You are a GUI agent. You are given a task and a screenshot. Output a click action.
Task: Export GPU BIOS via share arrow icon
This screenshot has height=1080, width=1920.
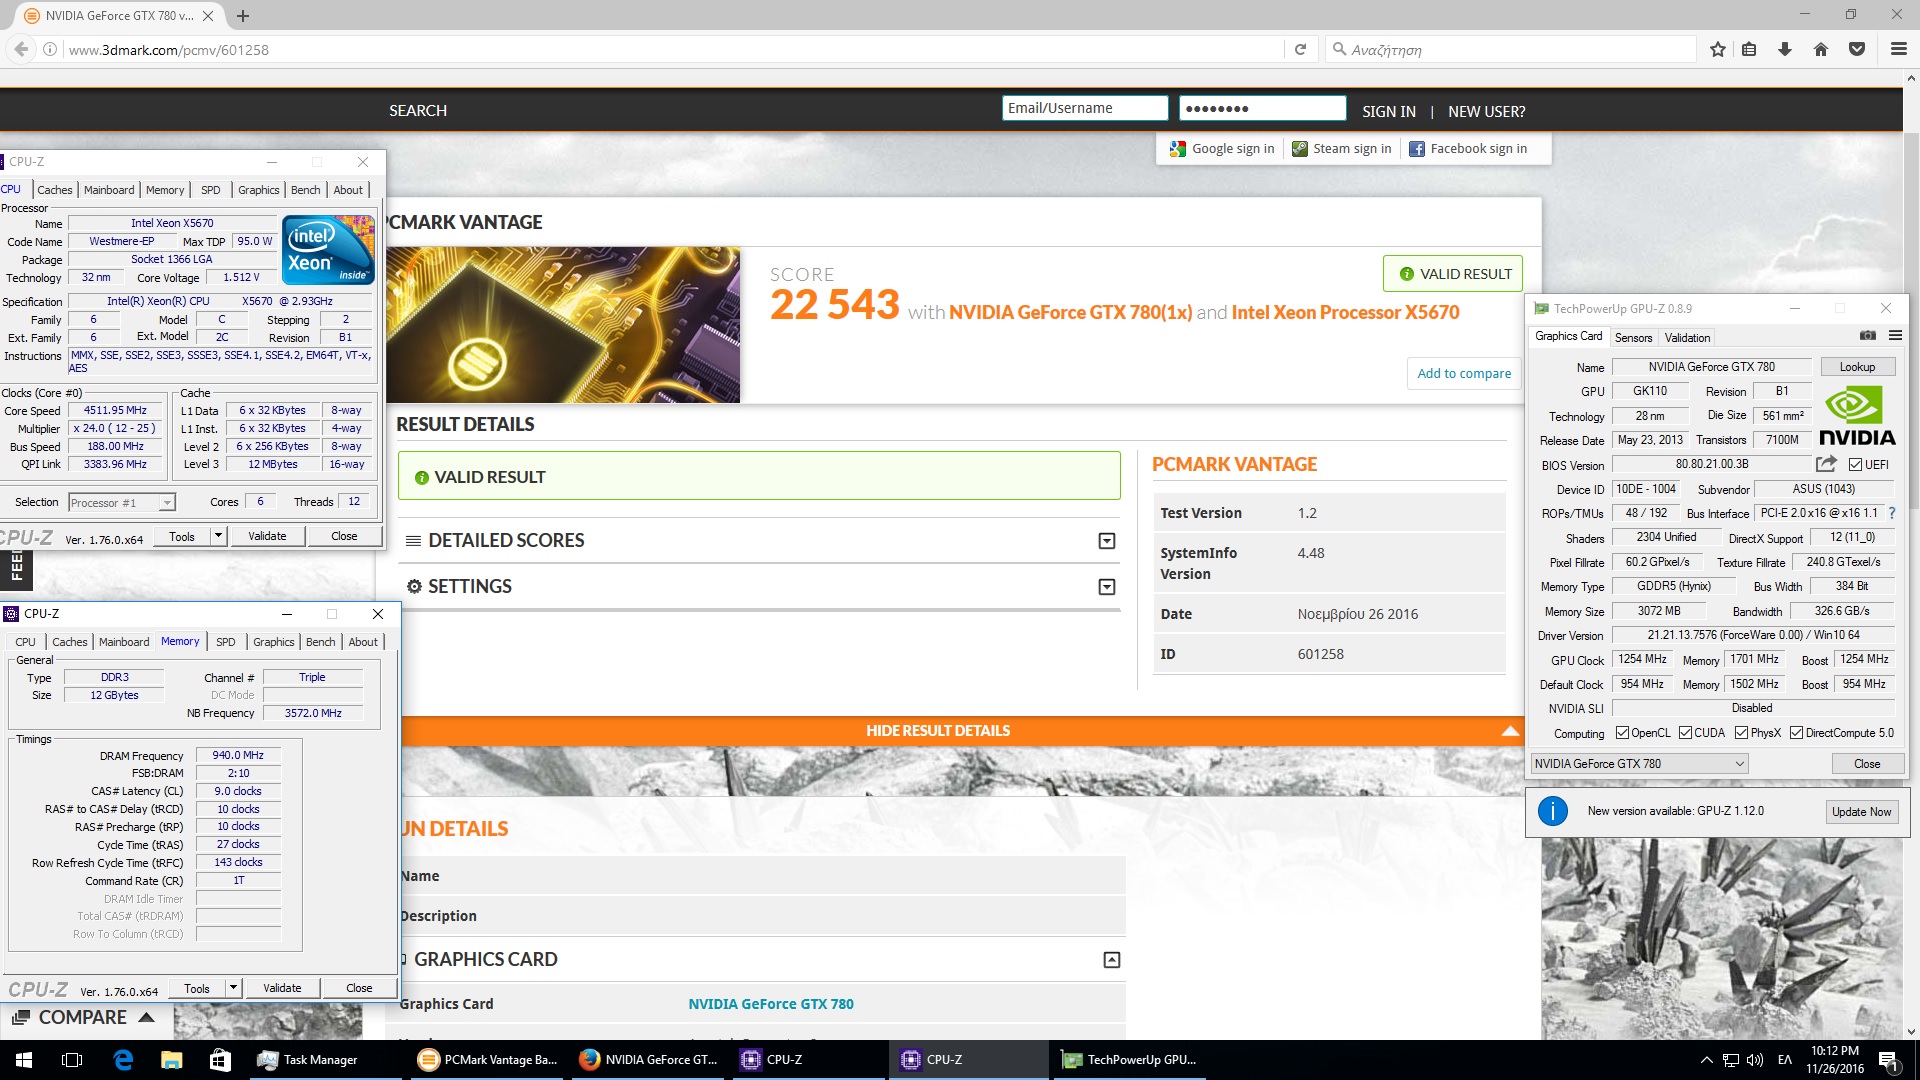pyautogui.click(x=1826, y=464)
